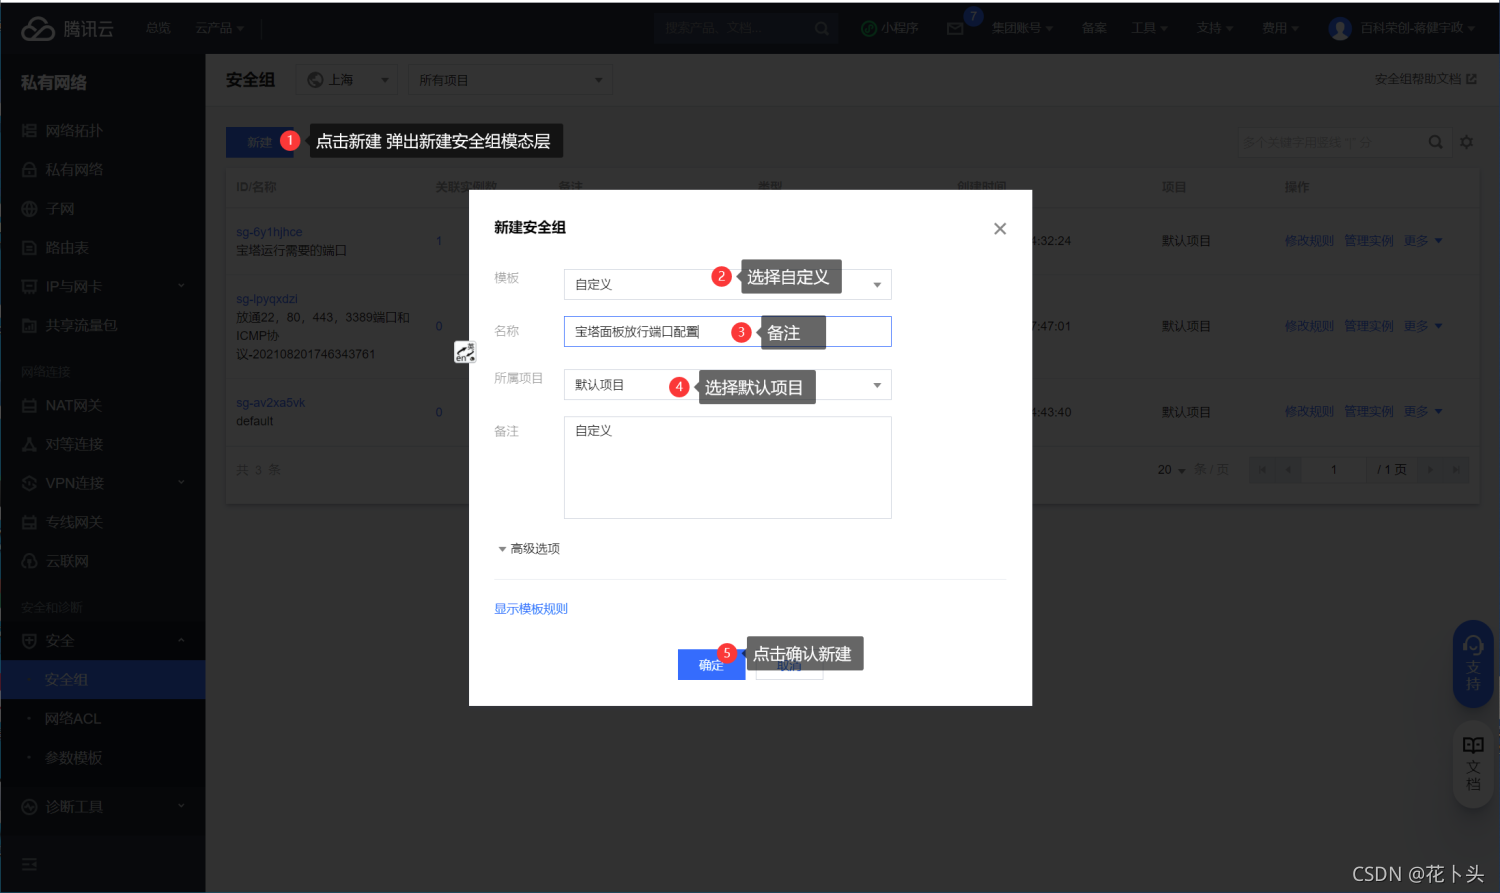Open the mail messages icon
1500x893 pixels.
pyautogui.click(x=955, y=29)
